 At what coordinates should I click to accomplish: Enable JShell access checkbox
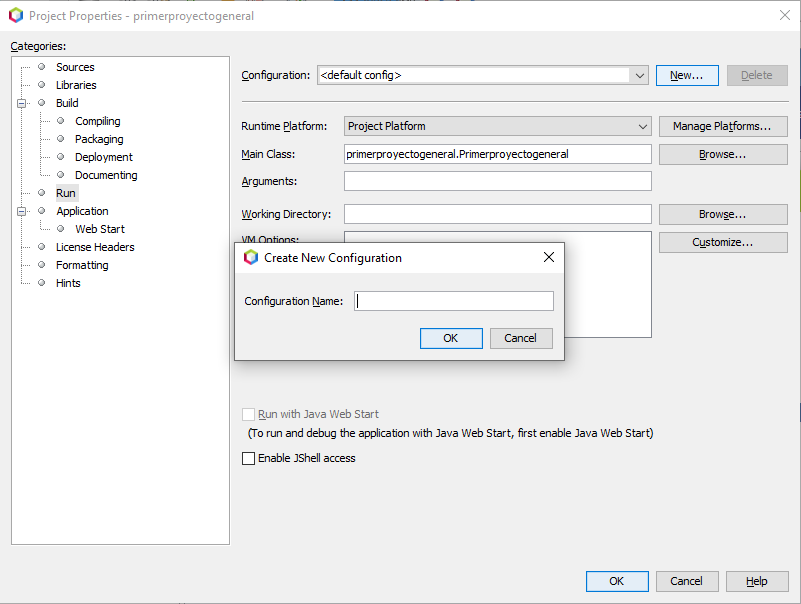[x=249, y=459]
